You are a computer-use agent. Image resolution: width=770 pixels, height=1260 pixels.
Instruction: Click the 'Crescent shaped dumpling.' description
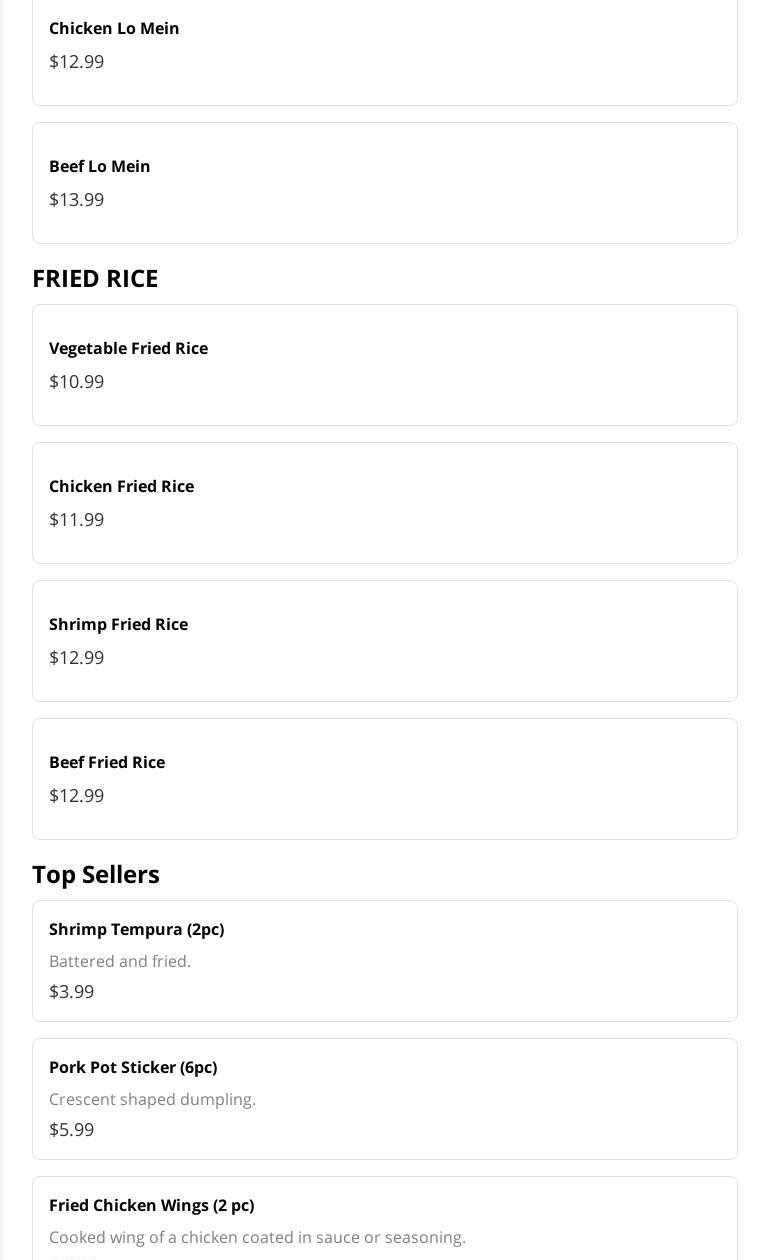(x=152, y=1099)
